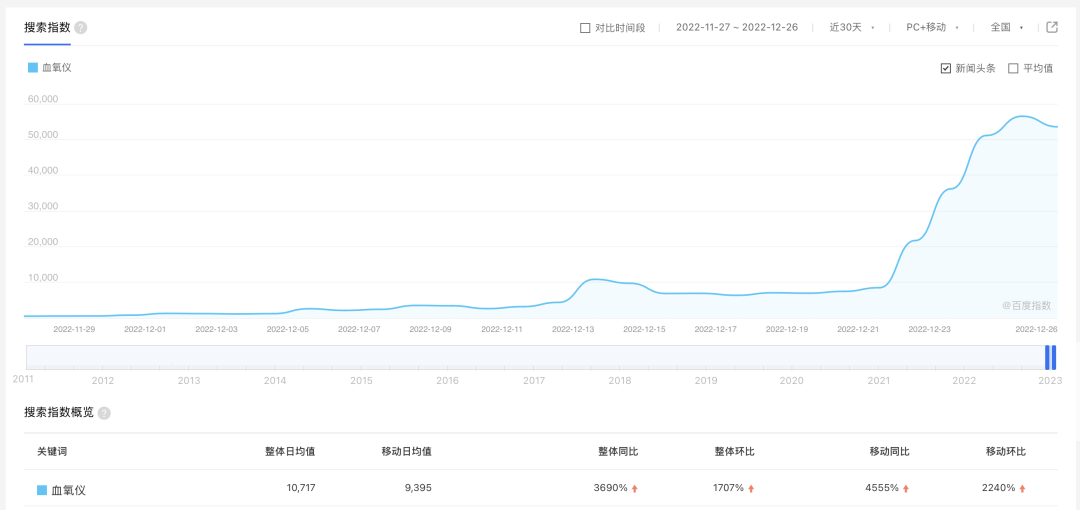Open the date range 2022-11-27 ~ 2022-12-26 picker

737,28
